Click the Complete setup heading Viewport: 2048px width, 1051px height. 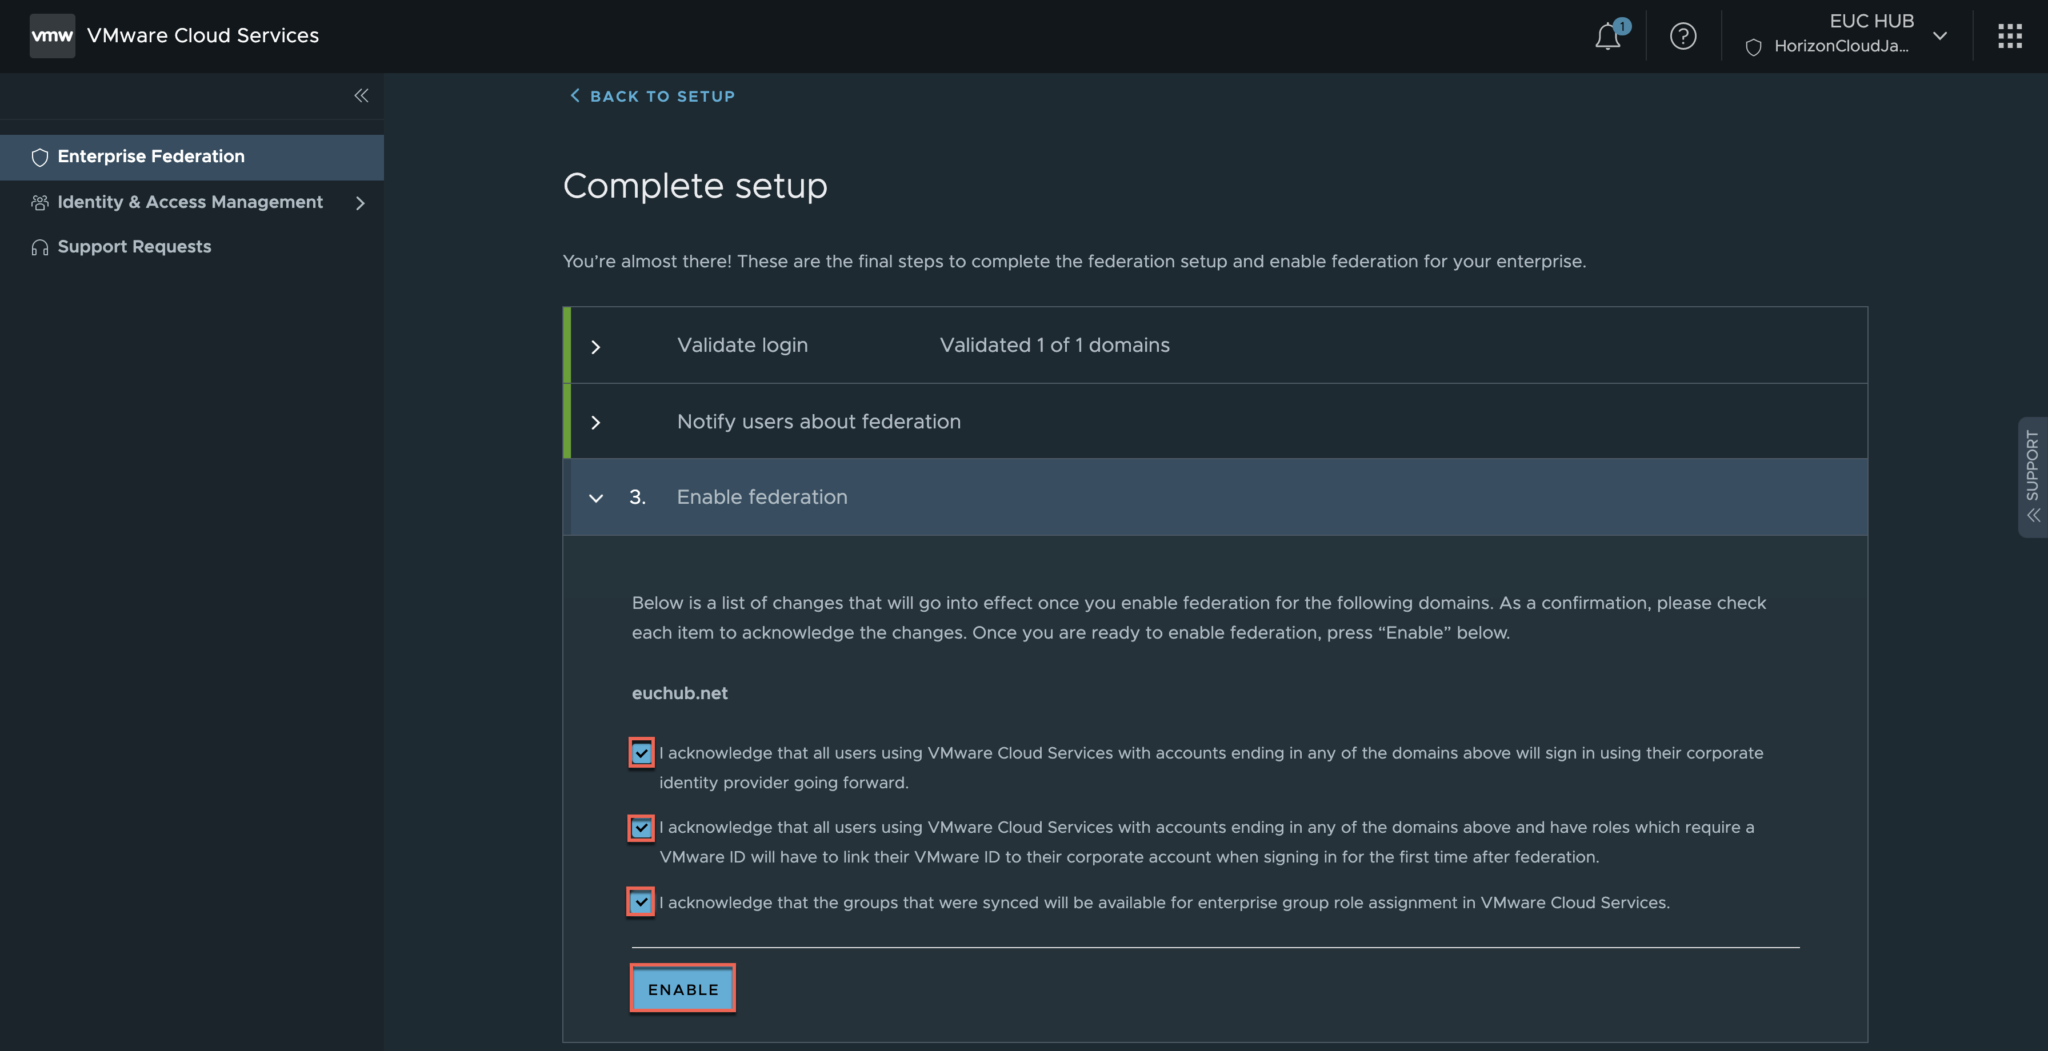click(x=695, y=186)
